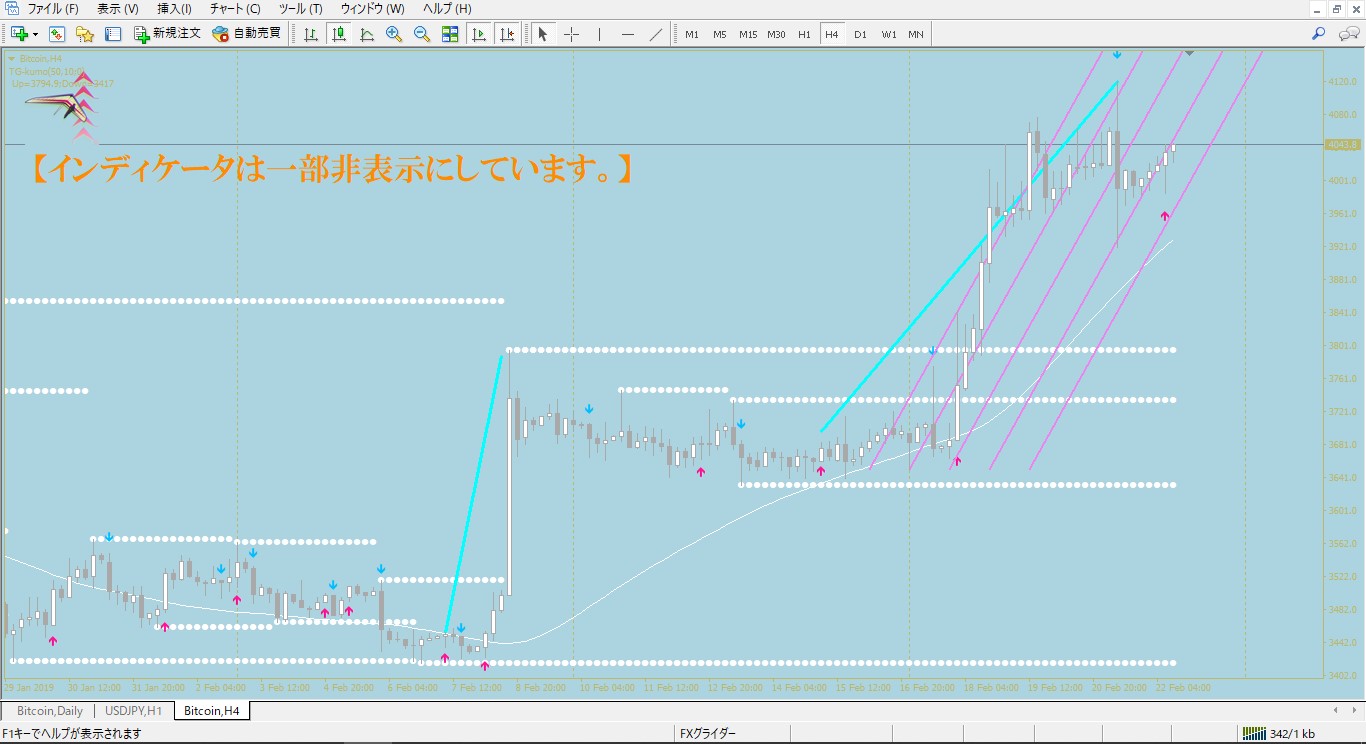The image size is (1366, 744).
Task: Switch to the Bitcoin,Daily chart tab
Action: pos(49,711)
